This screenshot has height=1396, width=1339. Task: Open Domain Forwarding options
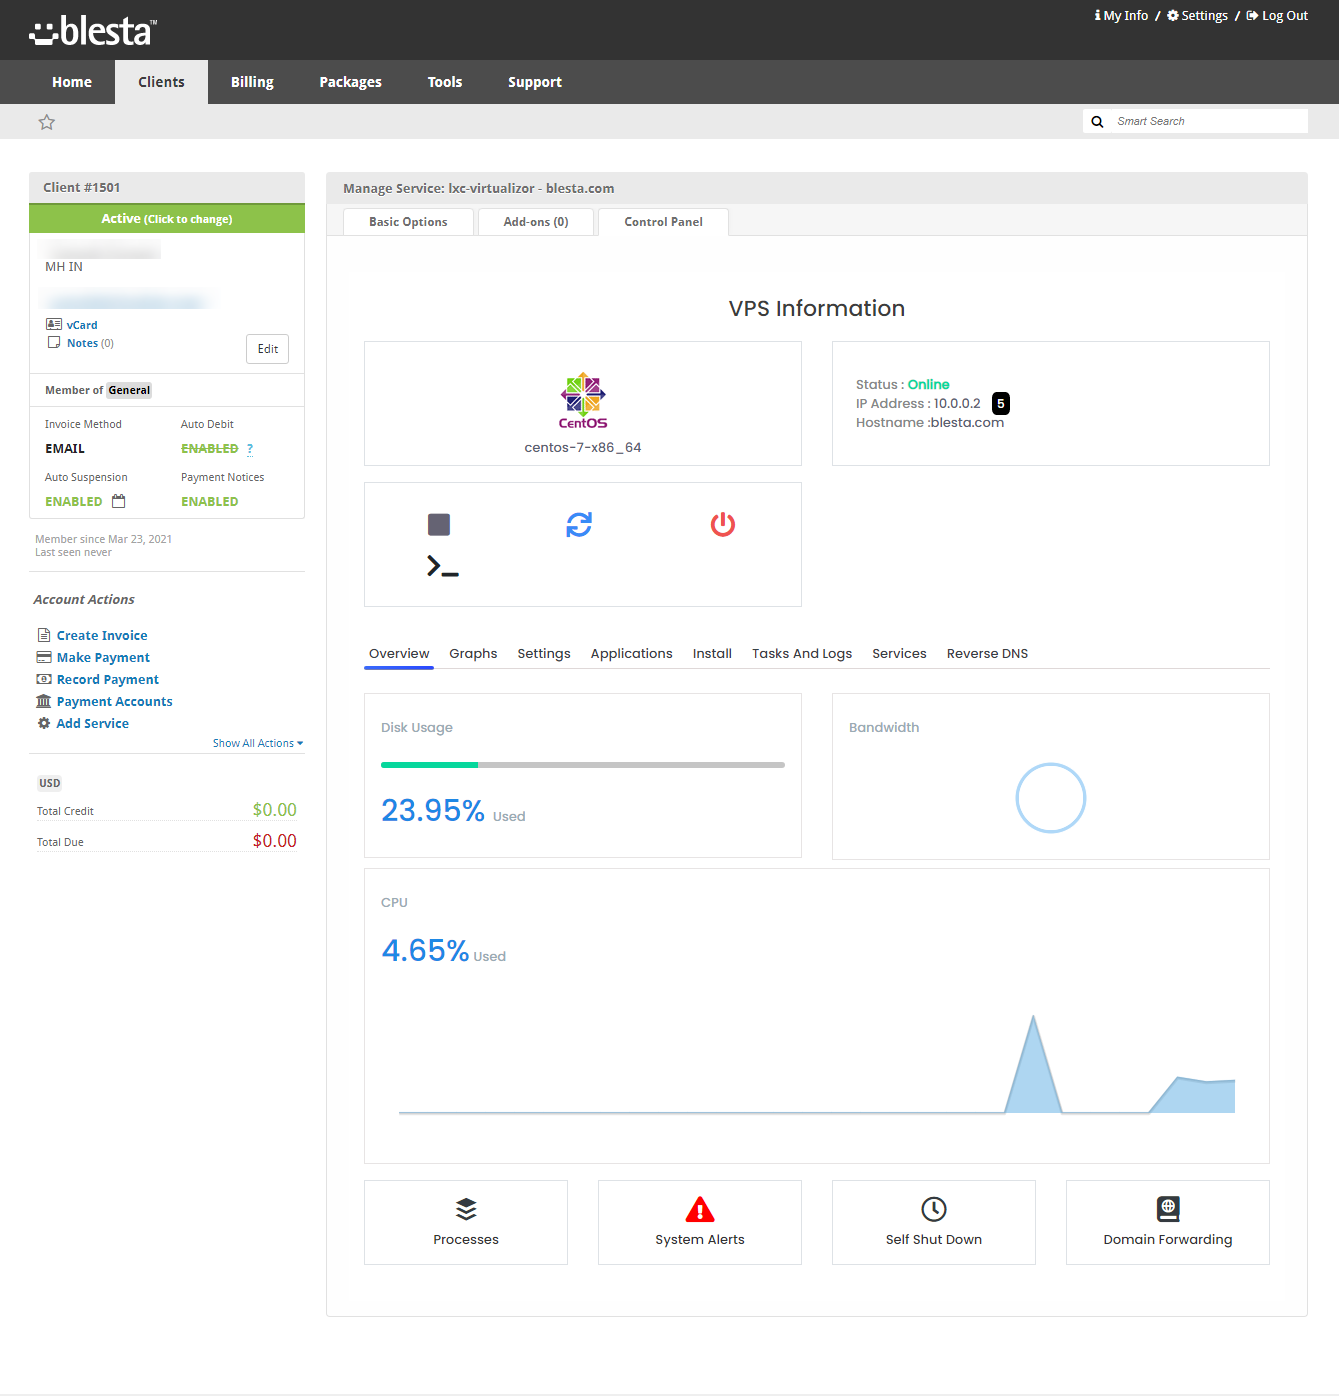tap(1167, 1220)
